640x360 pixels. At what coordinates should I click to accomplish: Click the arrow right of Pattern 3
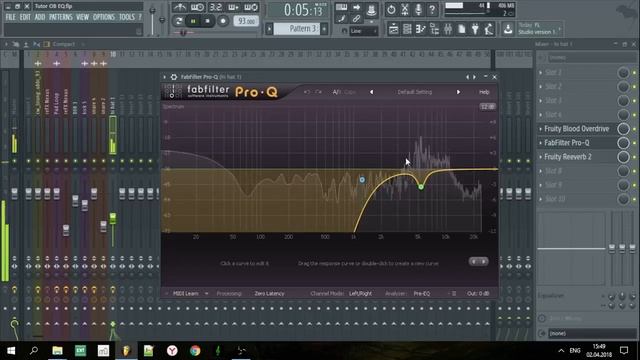(324, 29)
